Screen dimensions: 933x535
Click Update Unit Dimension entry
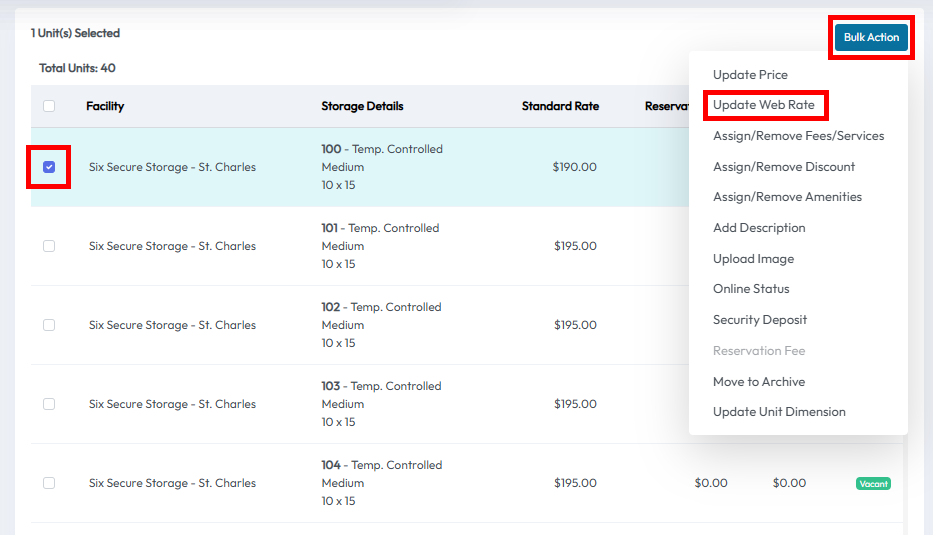pyautogui.click(x=778, y=412)
